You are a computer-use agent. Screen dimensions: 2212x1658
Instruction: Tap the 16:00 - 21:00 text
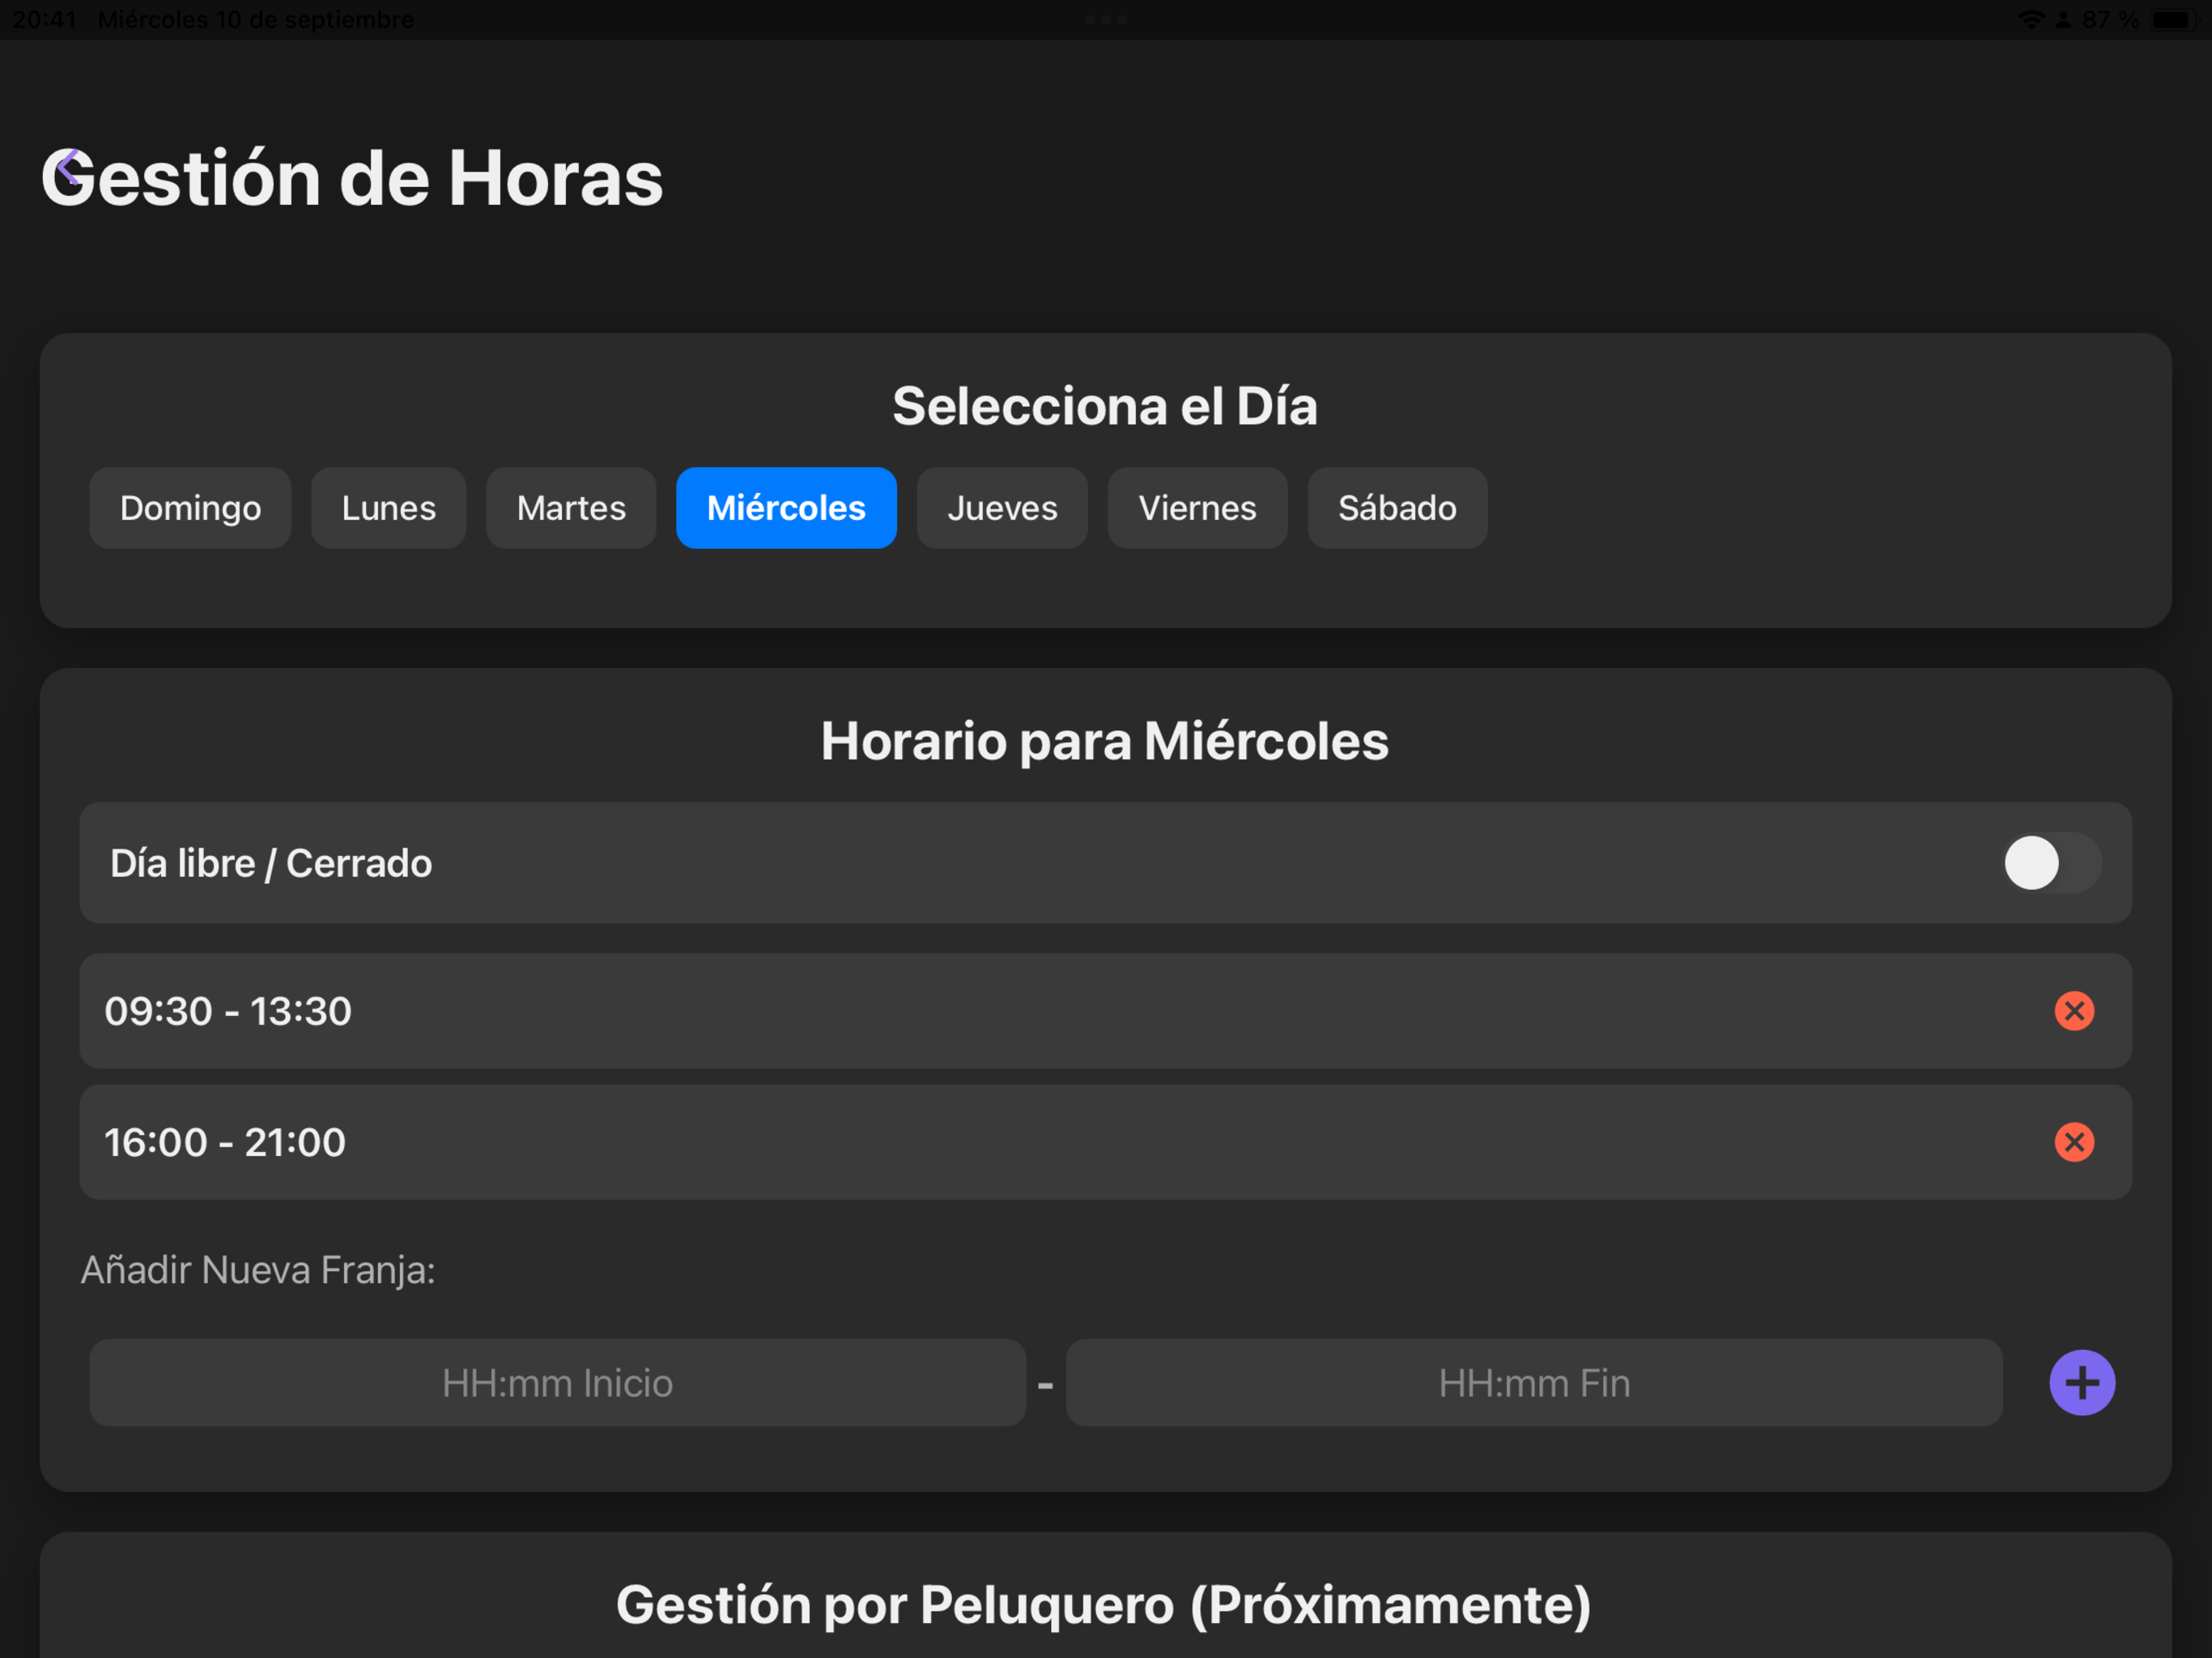pos(225,1142)
